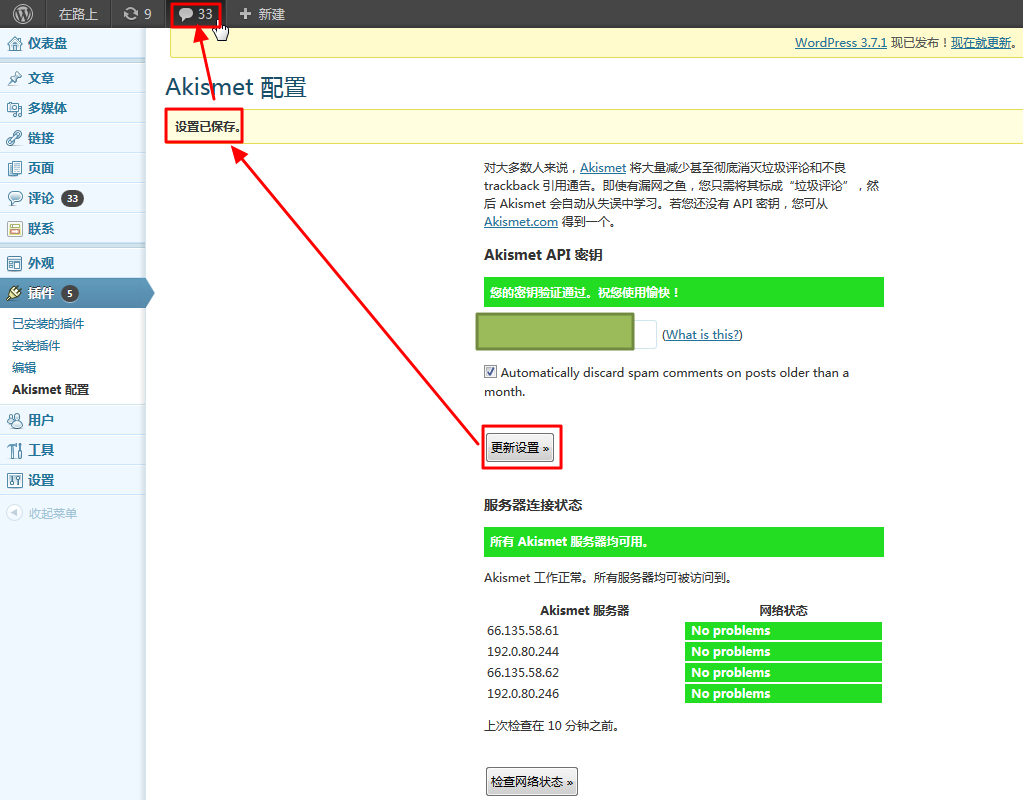Click the 现在就更新 link
Image resolution: width=1023 pixels, height=800 pixels.
(981, 43)
